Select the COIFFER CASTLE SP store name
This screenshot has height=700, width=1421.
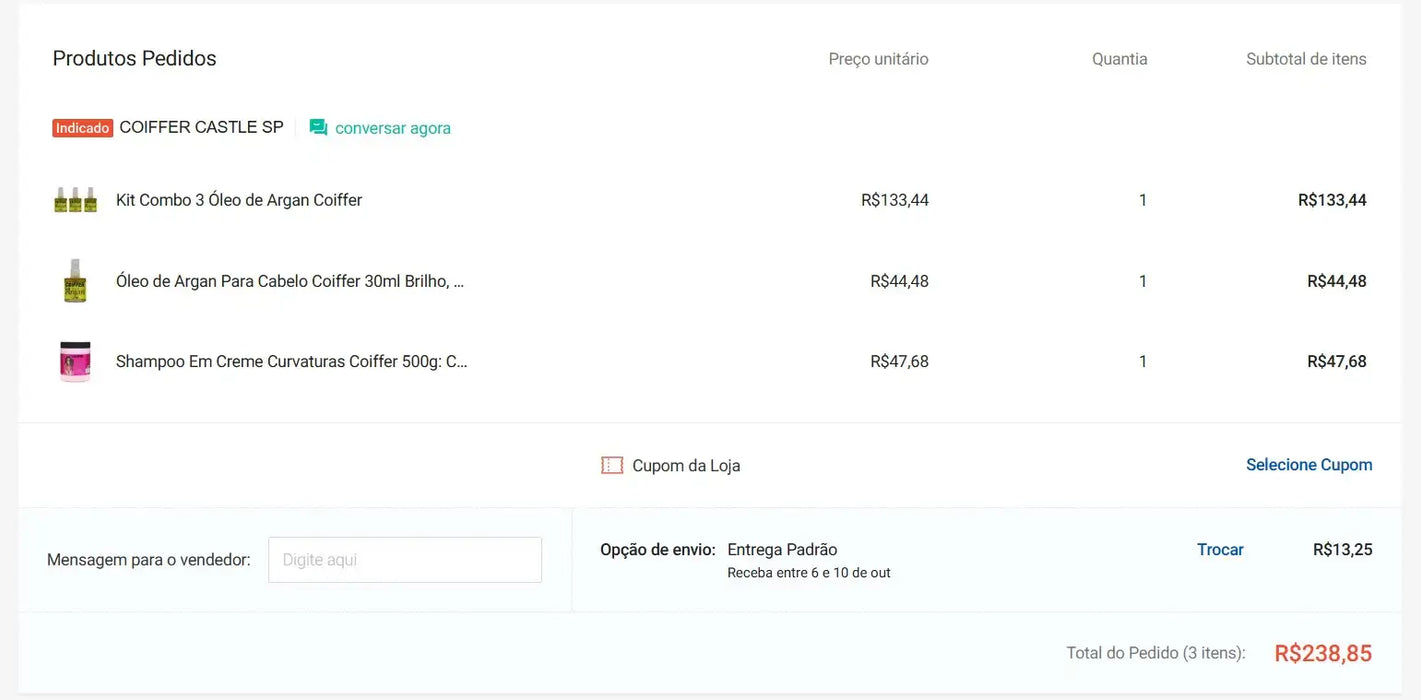click(200, 127)
